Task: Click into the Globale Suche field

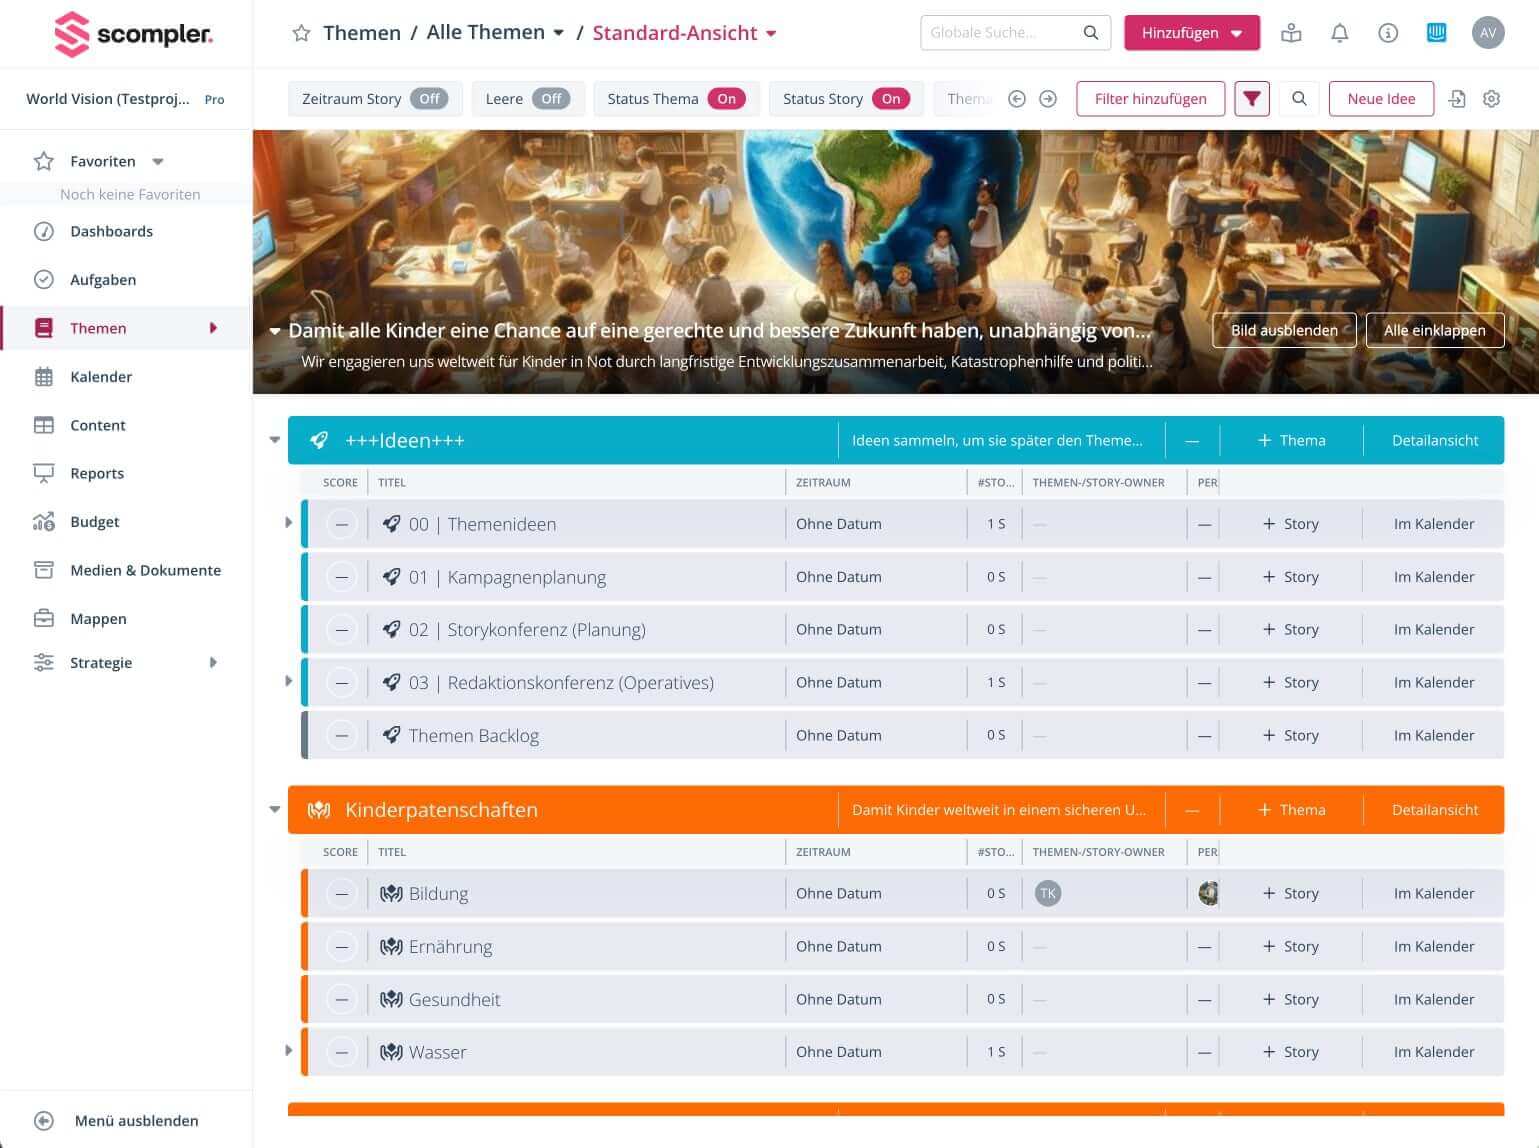Action: click(1003, 33)
